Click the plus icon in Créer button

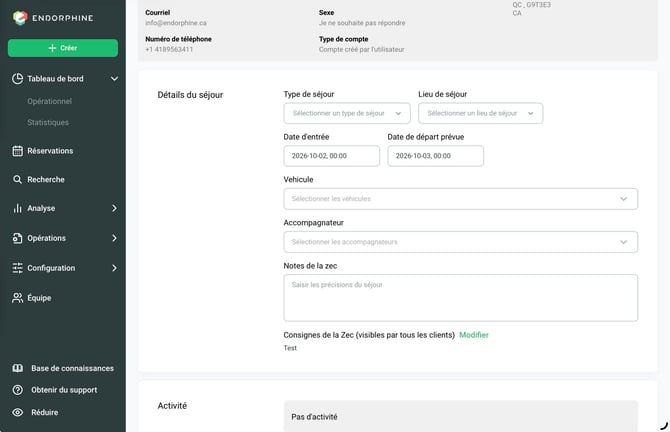coord(52,48)
